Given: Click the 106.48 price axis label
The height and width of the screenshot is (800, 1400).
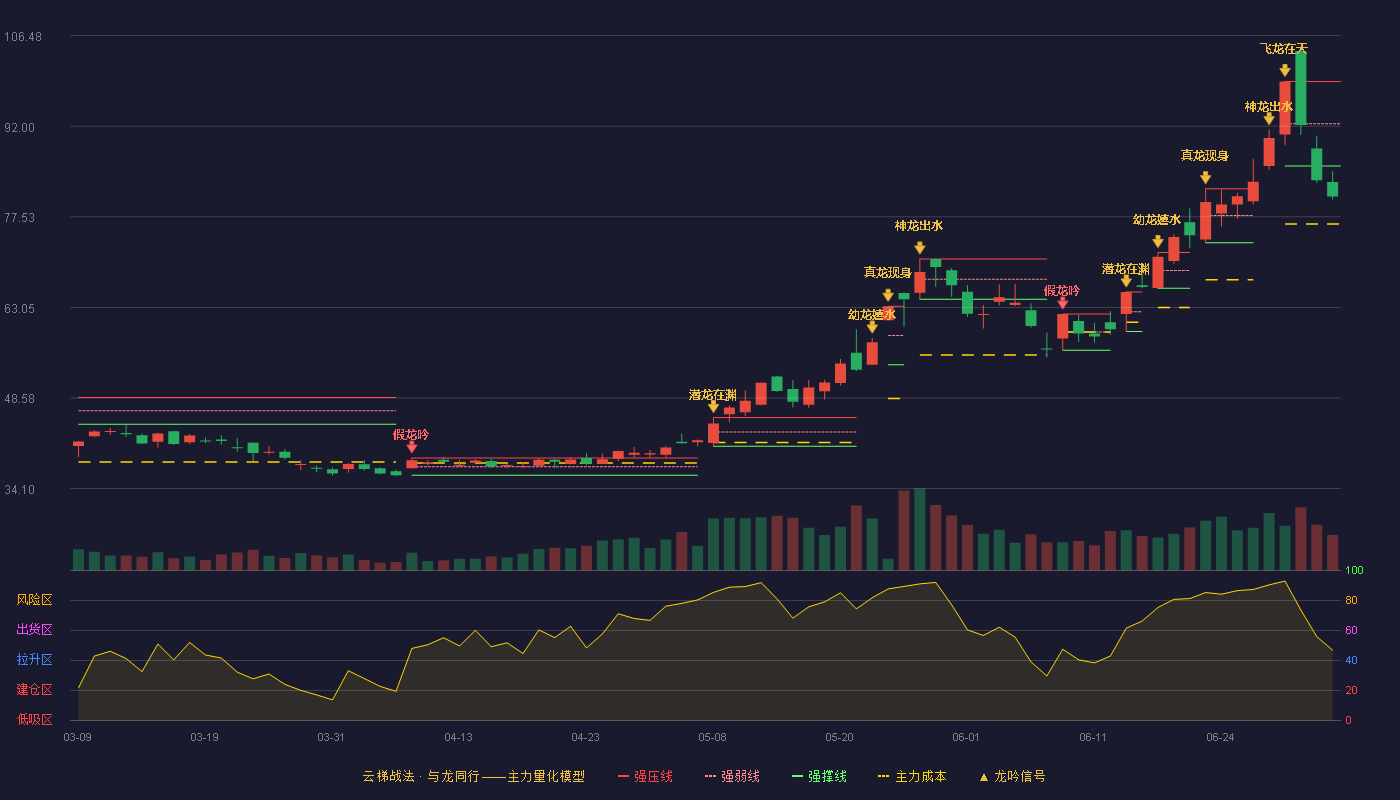Looking at the screenshot, I should (x=23, y=37).
